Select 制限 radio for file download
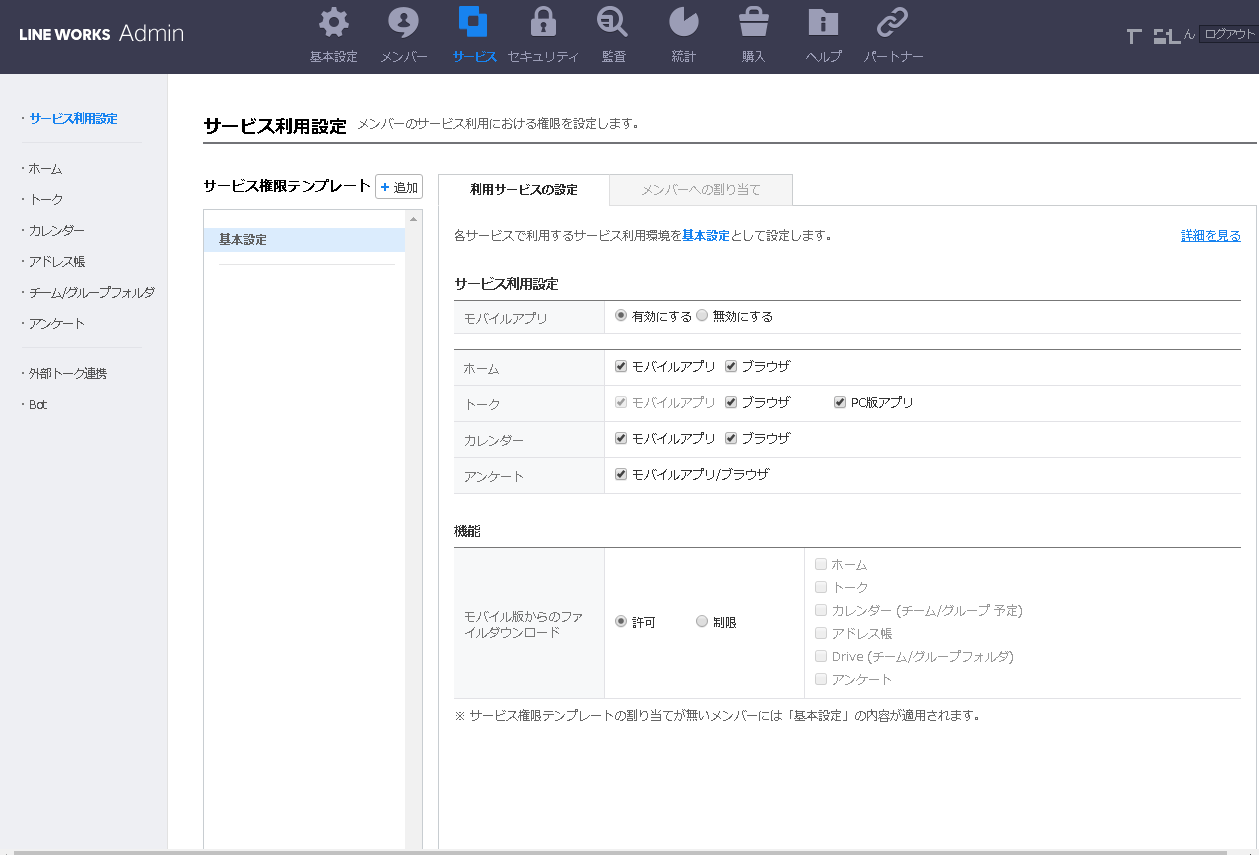This screenshot has width=1259, height=855. [702, 621]
